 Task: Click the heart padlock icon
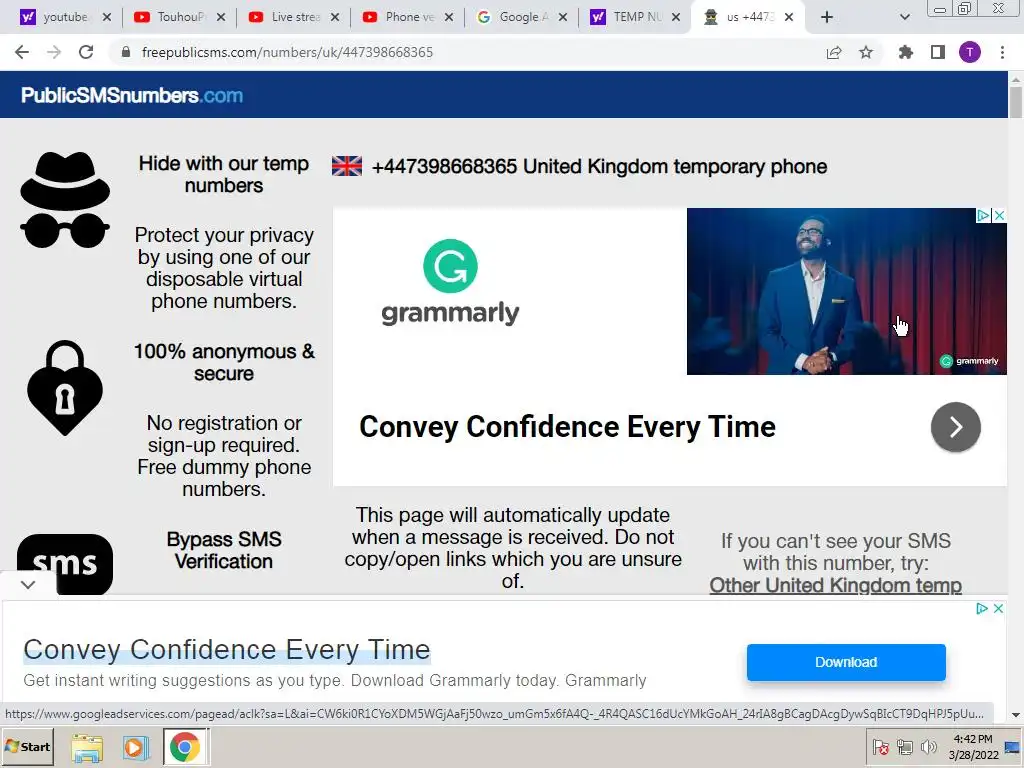point(65,388)
